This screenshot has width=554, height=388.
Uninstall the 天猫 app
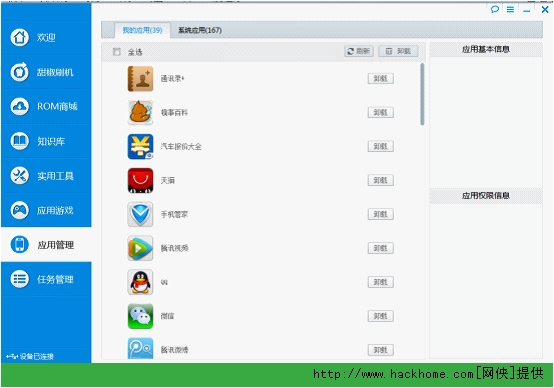click(x=381, y=180)
